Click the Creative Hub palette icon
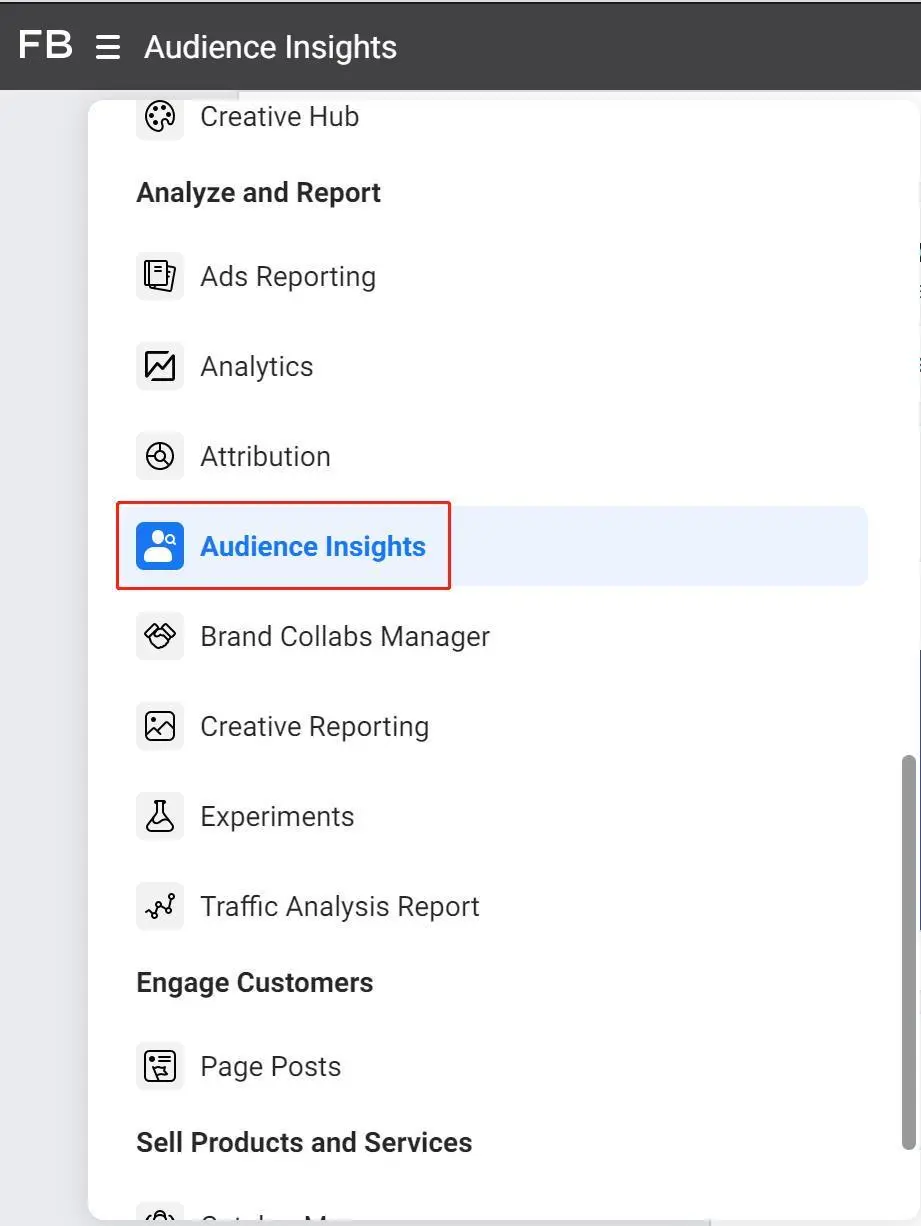921x1226 pixels. pyautogui.click(x=160, y=117)
